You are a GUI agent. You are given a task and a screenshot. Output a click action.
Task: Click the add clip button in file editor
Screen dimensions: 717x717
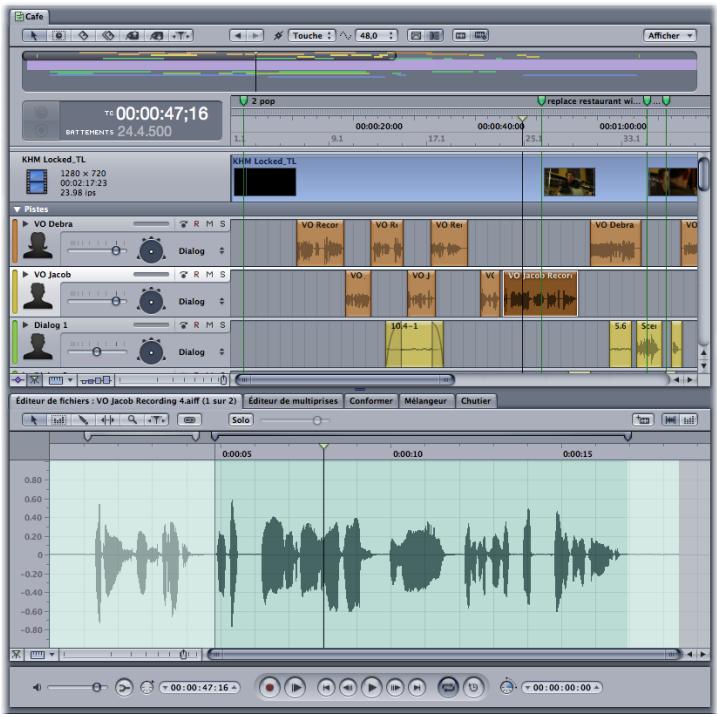coord(643,420)
